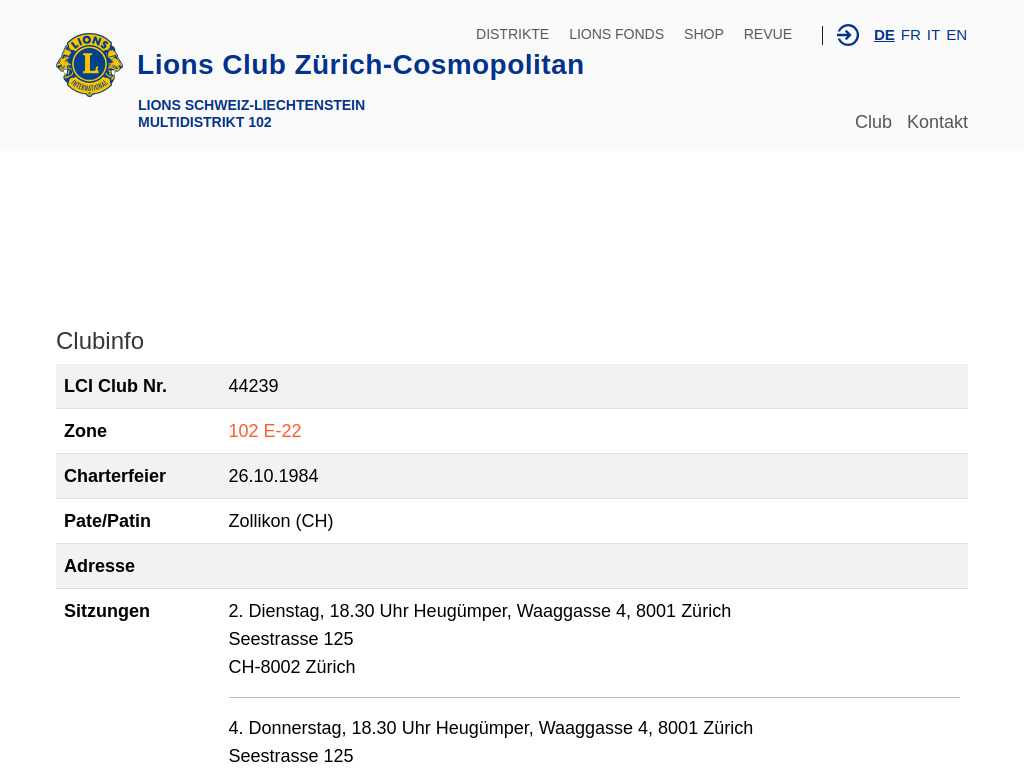The height and width of the screenshot is (768, 1024).
Task: Switch site language to FR
Action: [x=910, y=35]
